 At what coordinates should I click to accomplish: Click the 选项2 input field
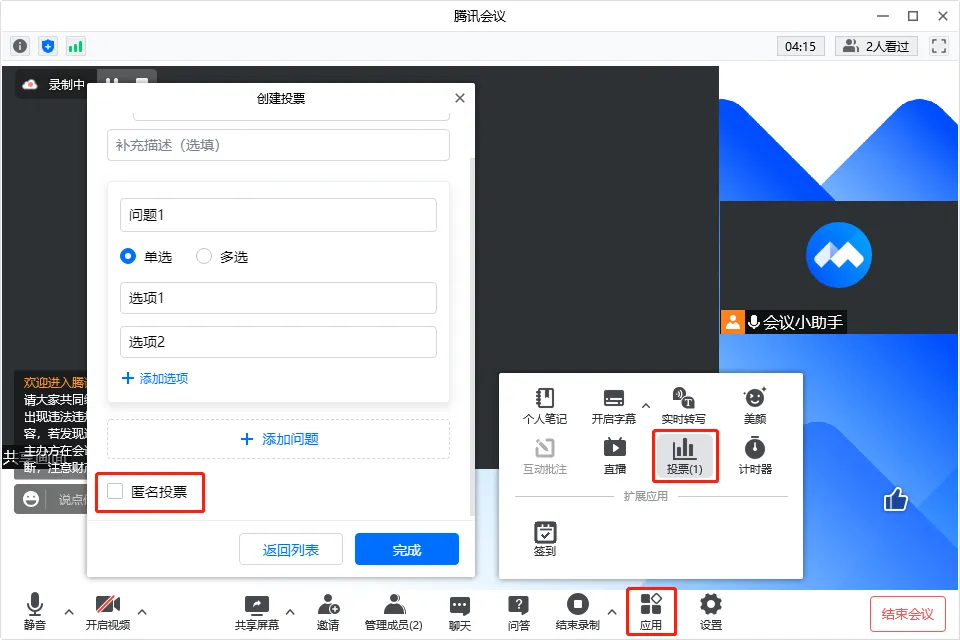pos(279,342)
